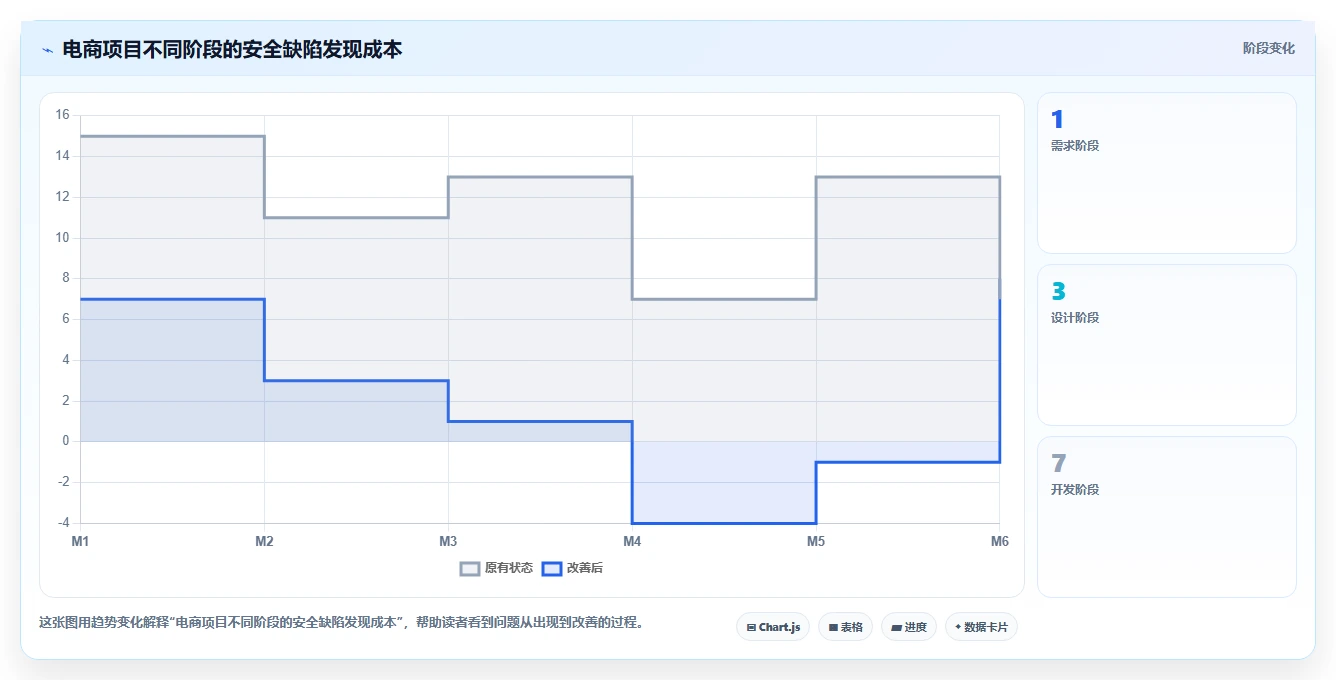
Task: Click the 表格 tag
Action: pyautogui.click(x=845, y=627)
